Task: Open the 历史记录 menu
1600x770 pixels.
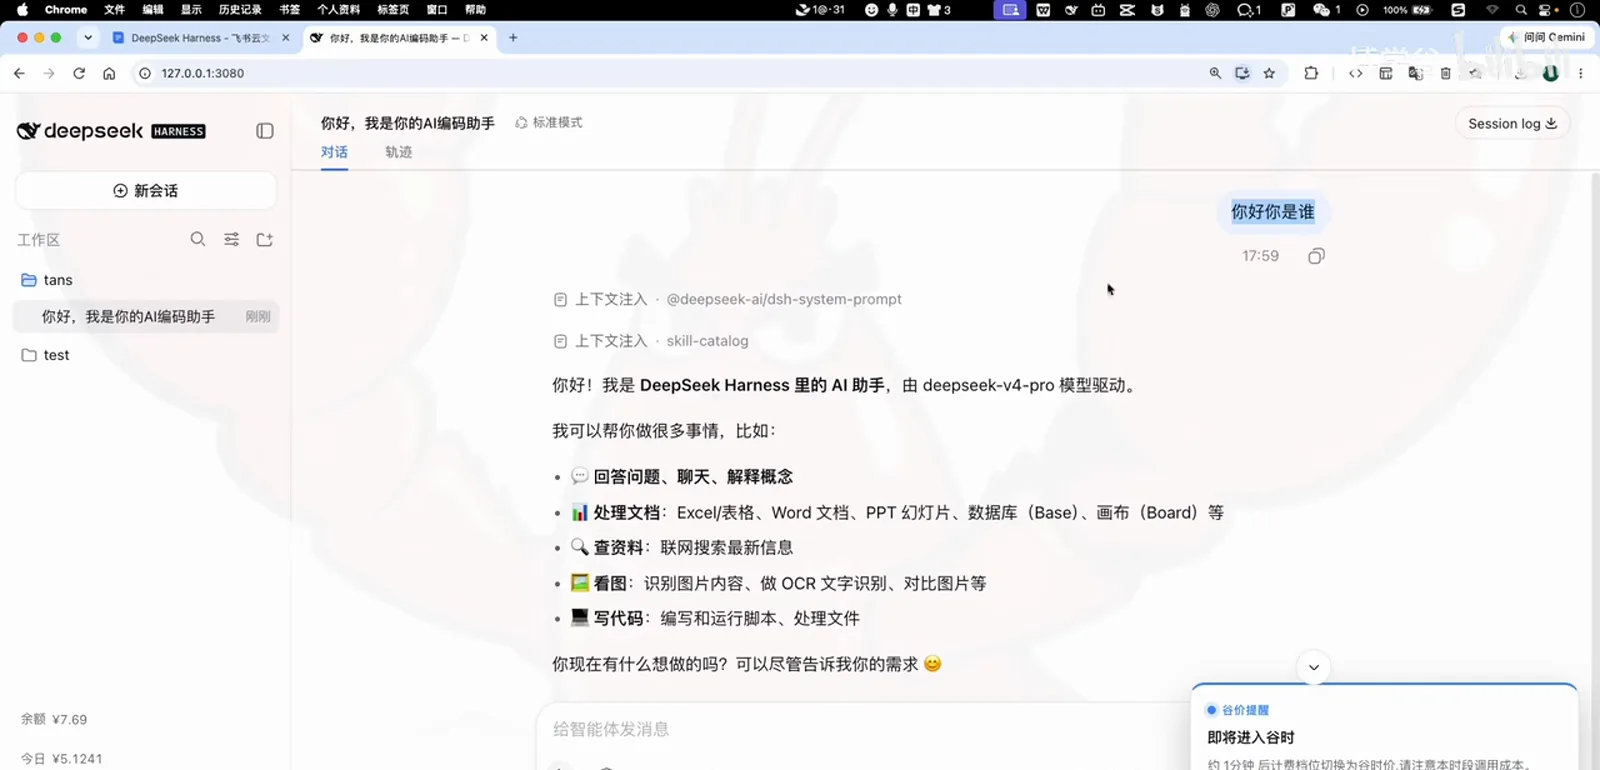Action: (240, 9)
